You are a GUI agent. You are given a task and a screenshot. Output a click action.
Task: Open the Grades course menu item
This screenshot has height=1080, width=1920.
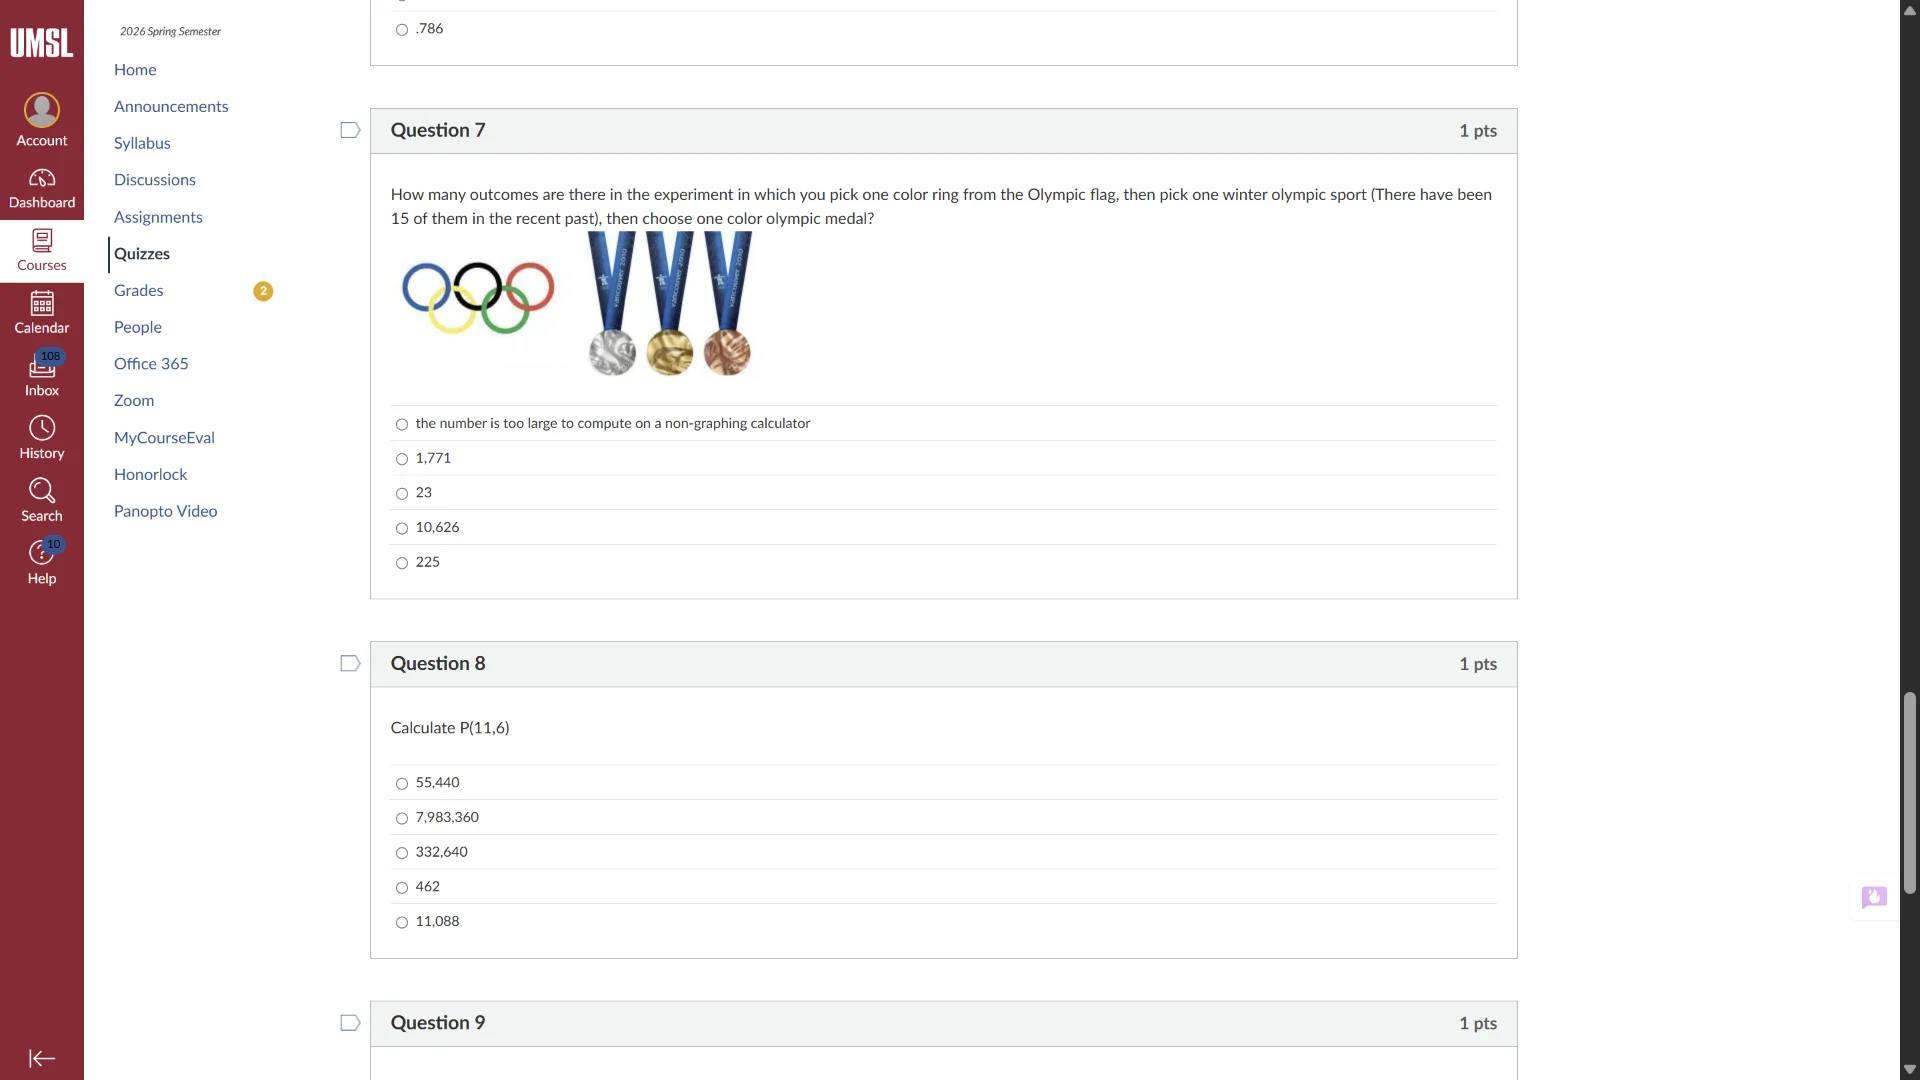pos(139,290)
